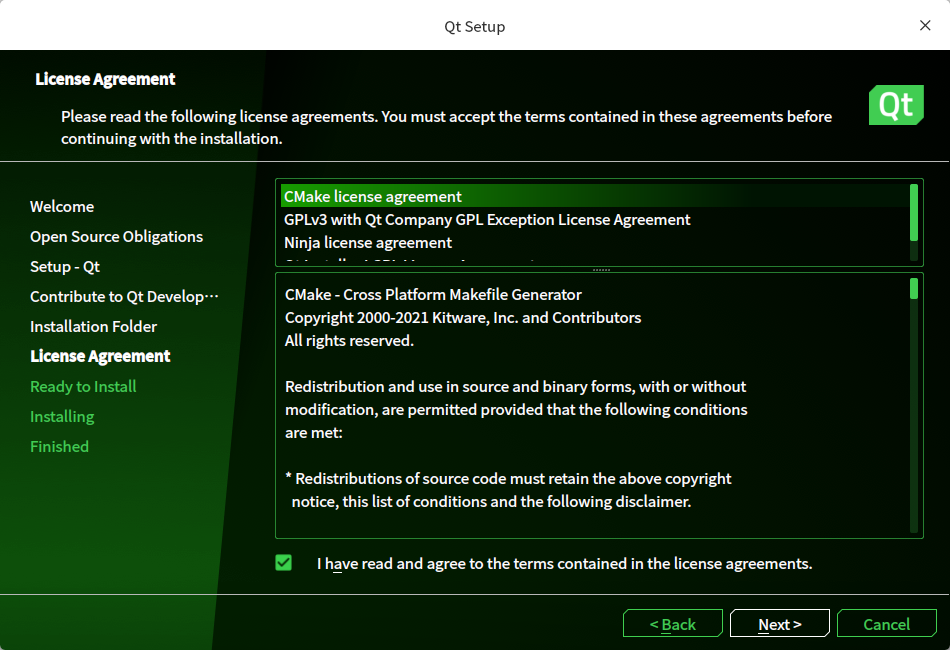
Task: Open the Welcome page from the sidebar
Action: click(x=62, y=206)
